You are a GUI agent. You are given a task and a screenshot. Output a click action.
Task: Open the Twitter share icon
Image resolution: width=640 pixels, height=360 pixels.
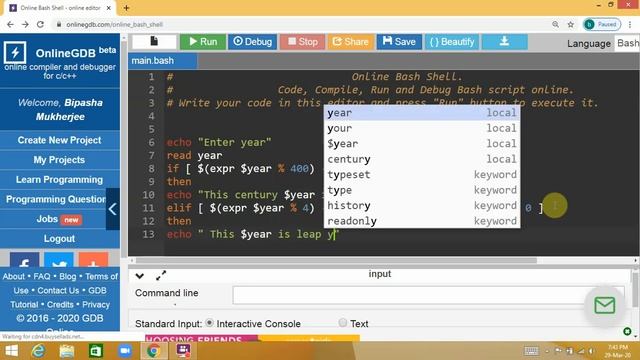coord(59,260)
